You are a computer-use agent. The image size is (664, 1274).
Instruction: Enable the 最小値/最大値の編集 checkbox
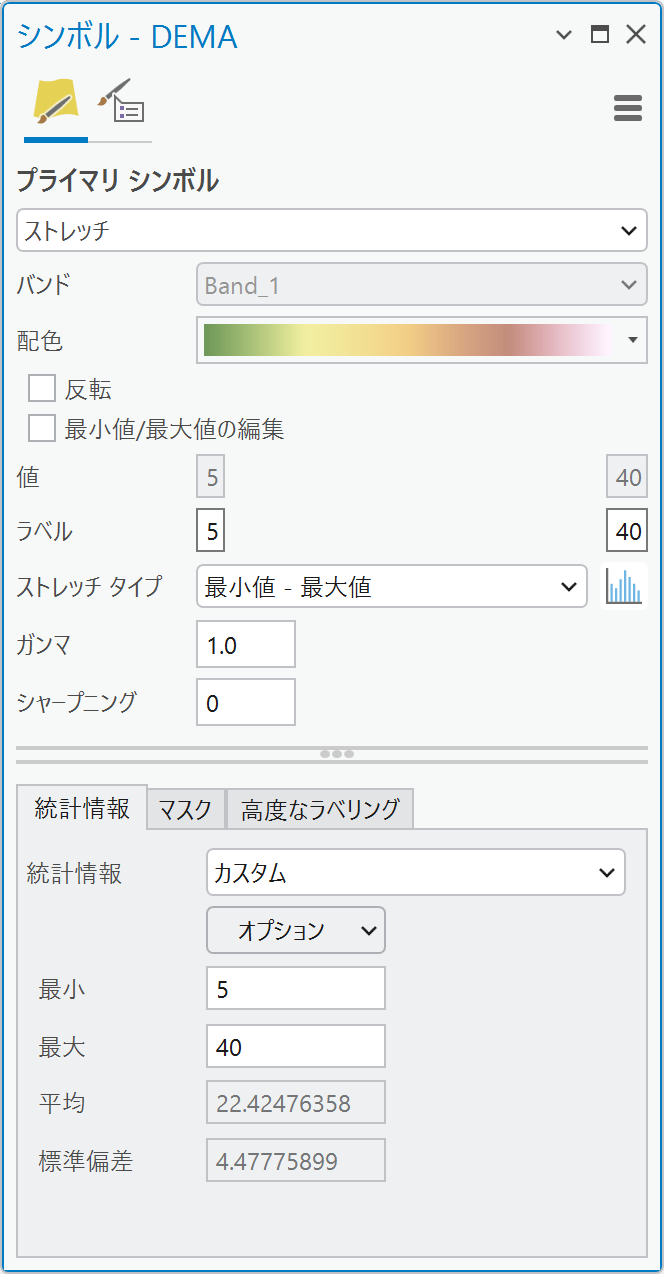(42, 429)
